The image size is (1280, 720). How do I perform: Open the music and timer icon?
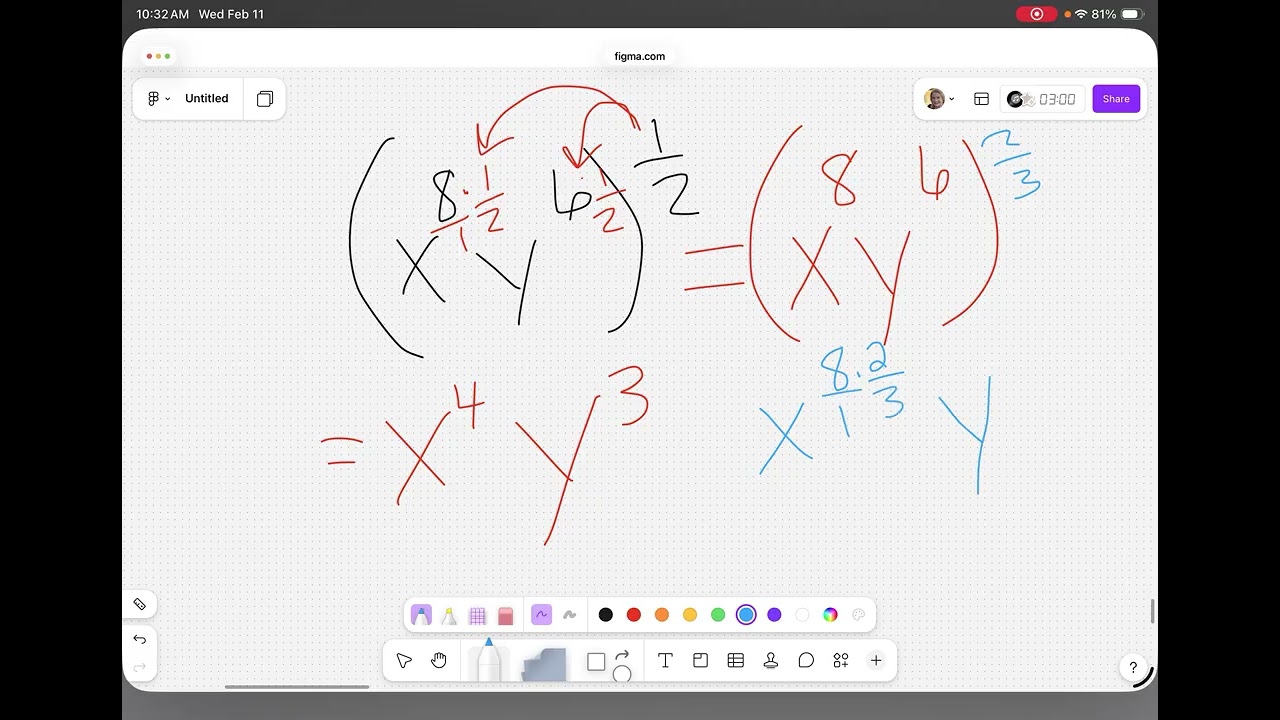tap(1019, 99)
